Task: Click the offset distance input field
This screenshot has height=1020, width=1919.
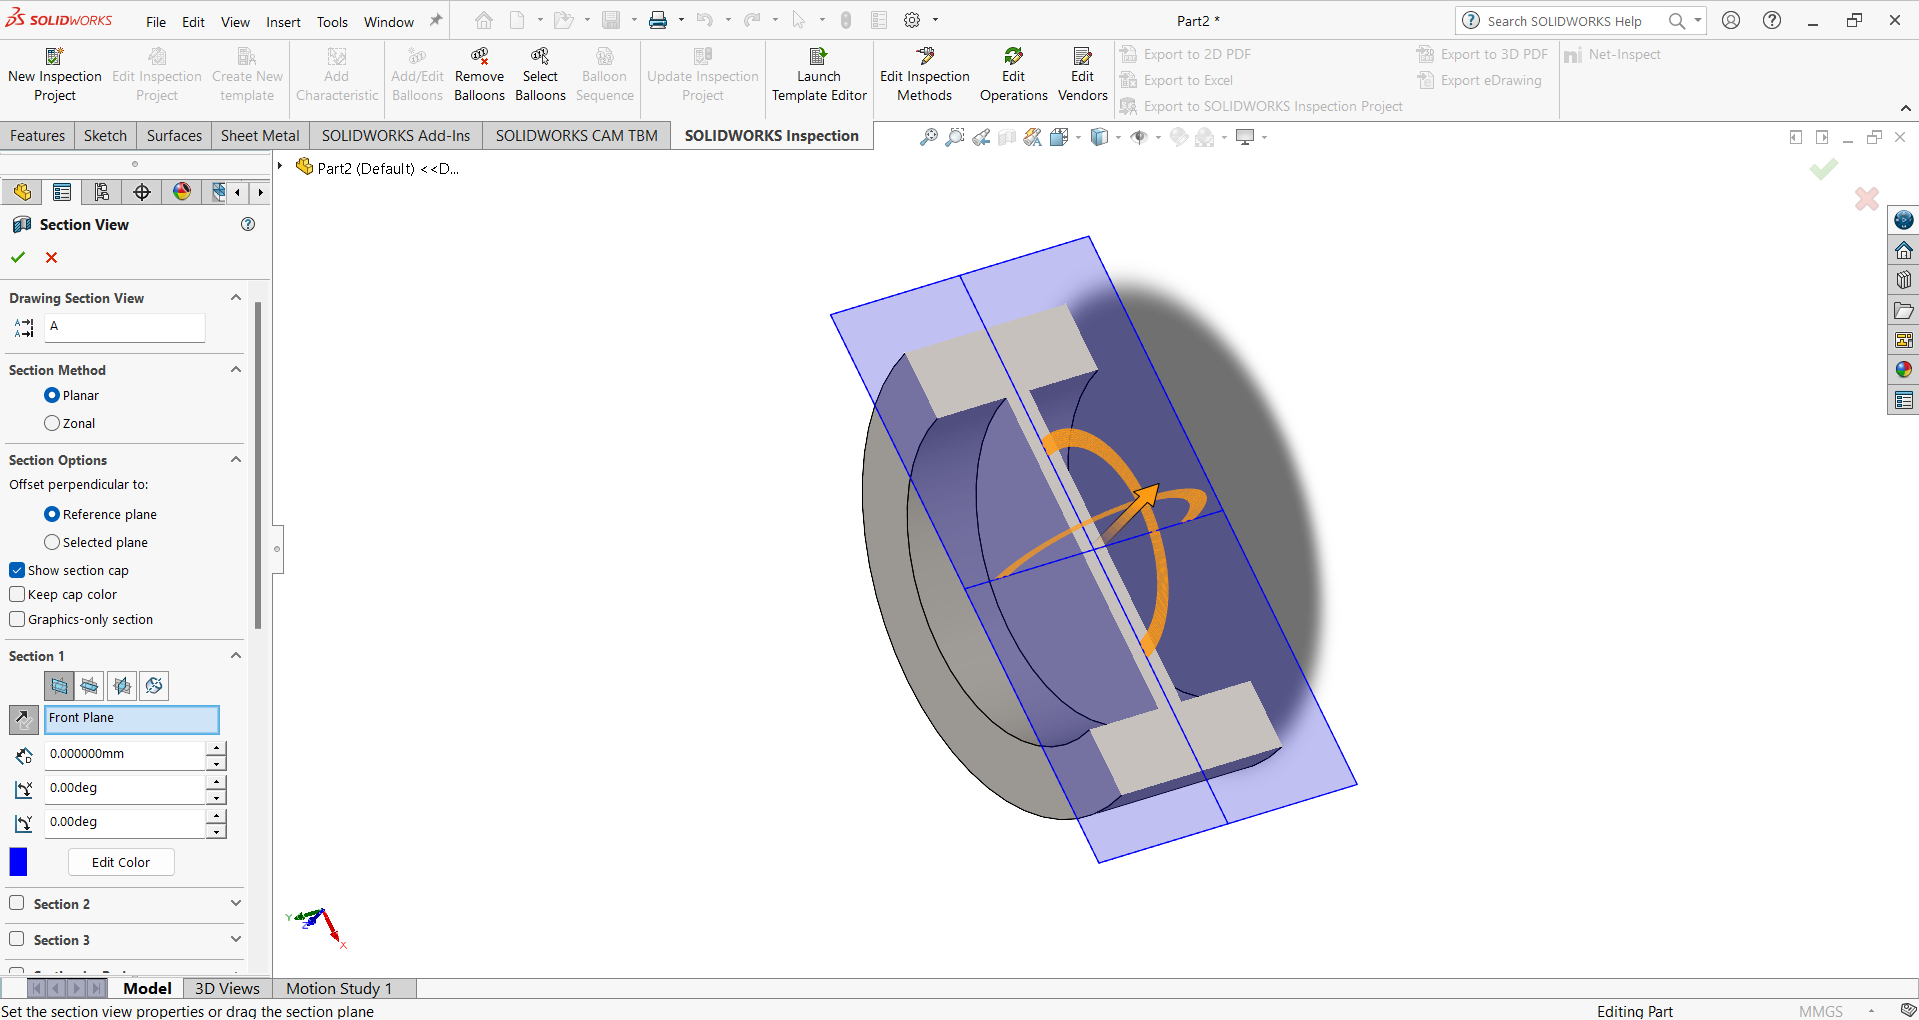Action: point(125,755)
